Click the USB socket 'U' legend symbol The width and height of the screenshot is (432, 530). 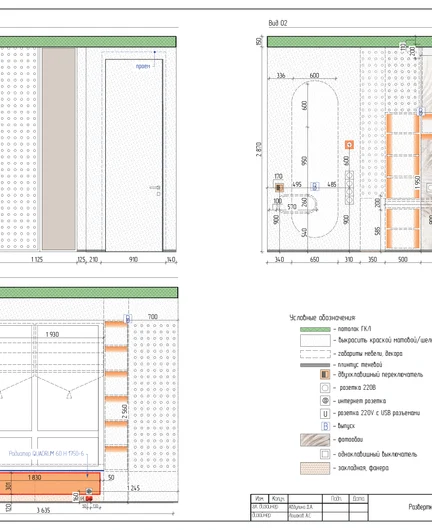325,413
